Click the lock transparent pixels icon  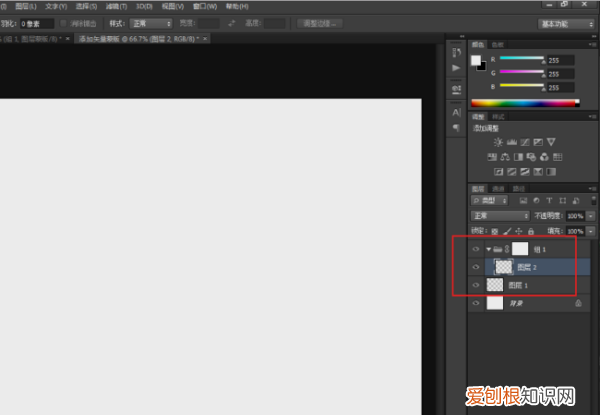point(494,230)
